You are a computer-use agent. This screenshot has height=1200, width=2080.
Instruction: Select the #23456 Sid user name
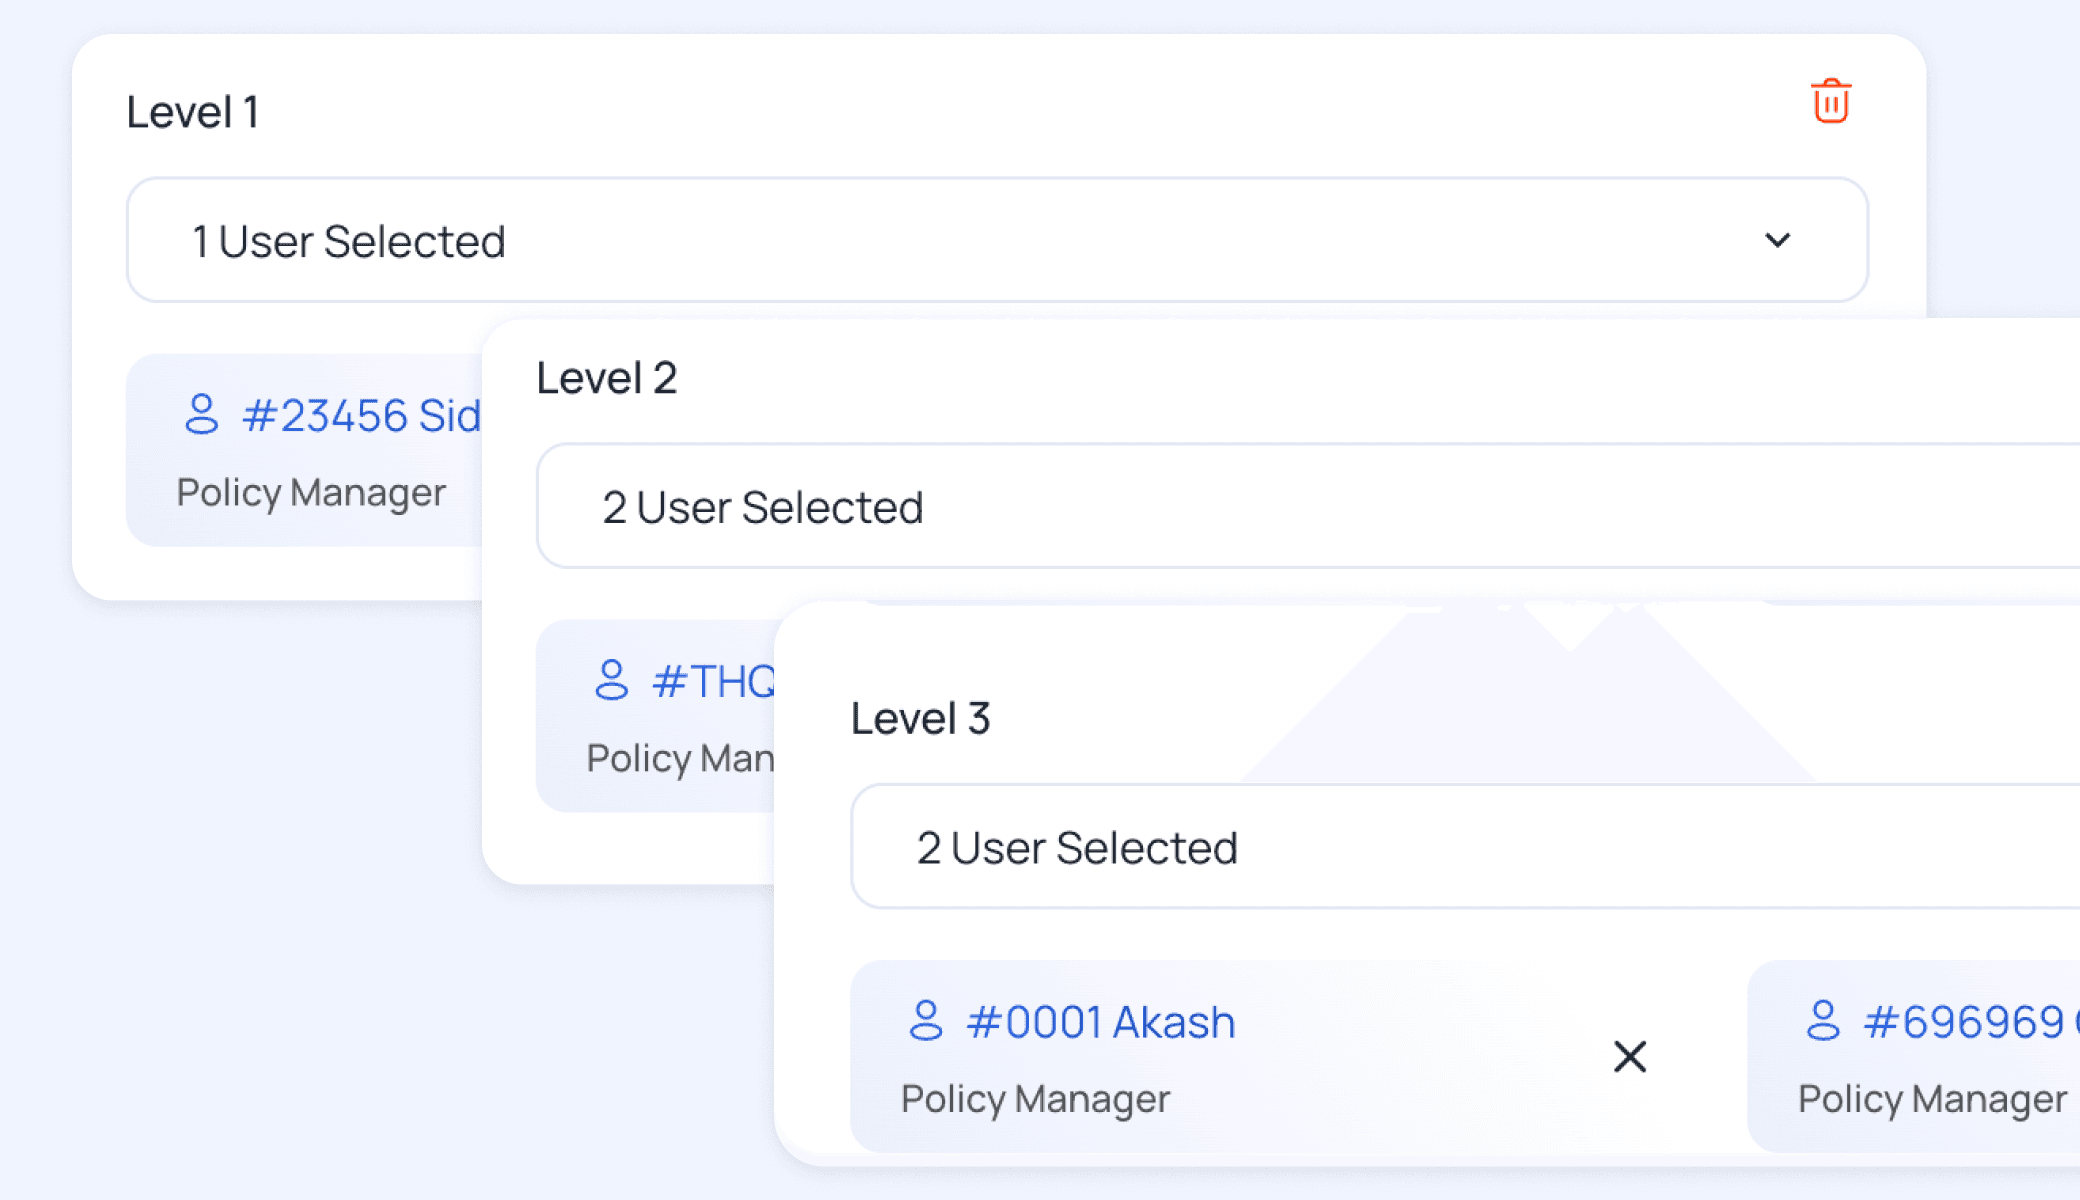[x=362, y=415]
